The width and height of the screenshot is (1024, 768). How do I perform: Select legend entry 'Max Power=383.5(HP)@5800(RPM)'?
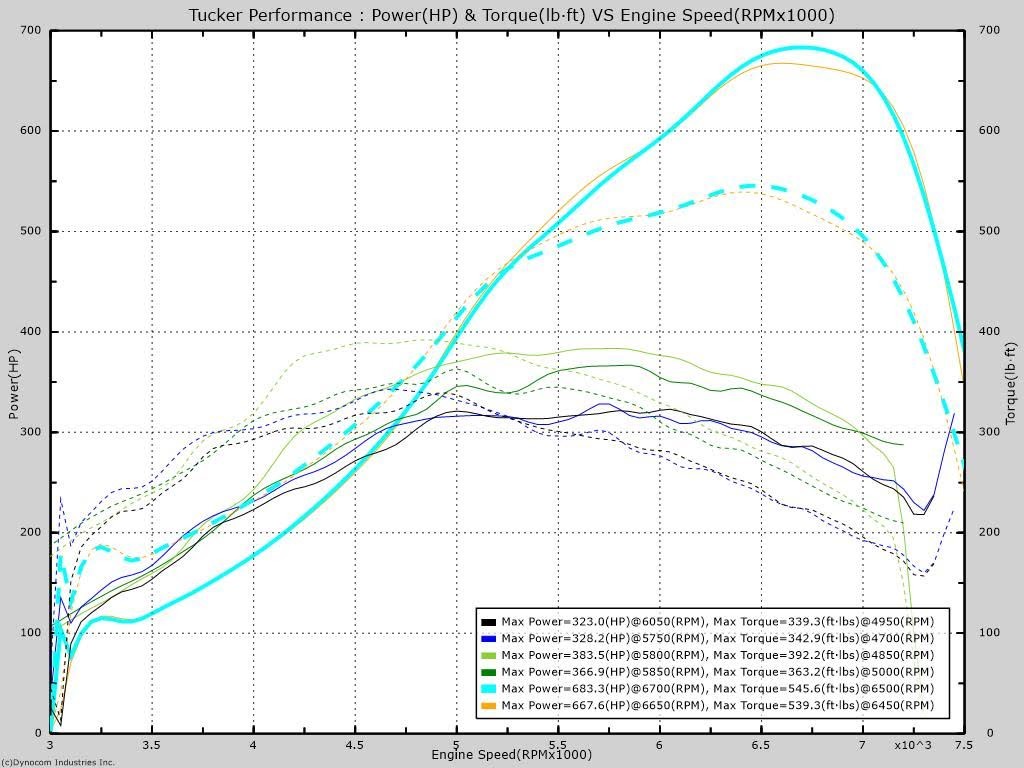(603, 655)
